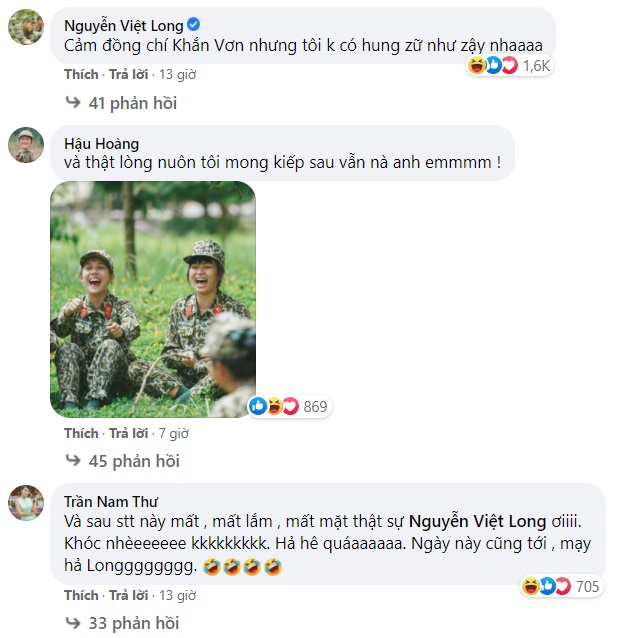Viewport: 620px width, 638px height.
Task: Like Nguyễn Việt Long's comment with Thích
Action: (x=81, y=74)
